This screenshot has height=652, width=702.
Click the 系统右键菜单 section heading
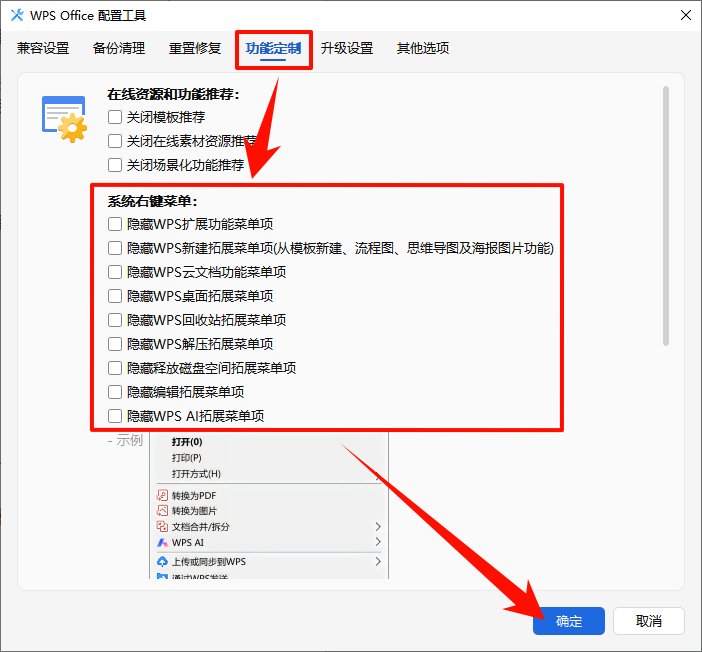pyautogui.click(x=152, y=201)
